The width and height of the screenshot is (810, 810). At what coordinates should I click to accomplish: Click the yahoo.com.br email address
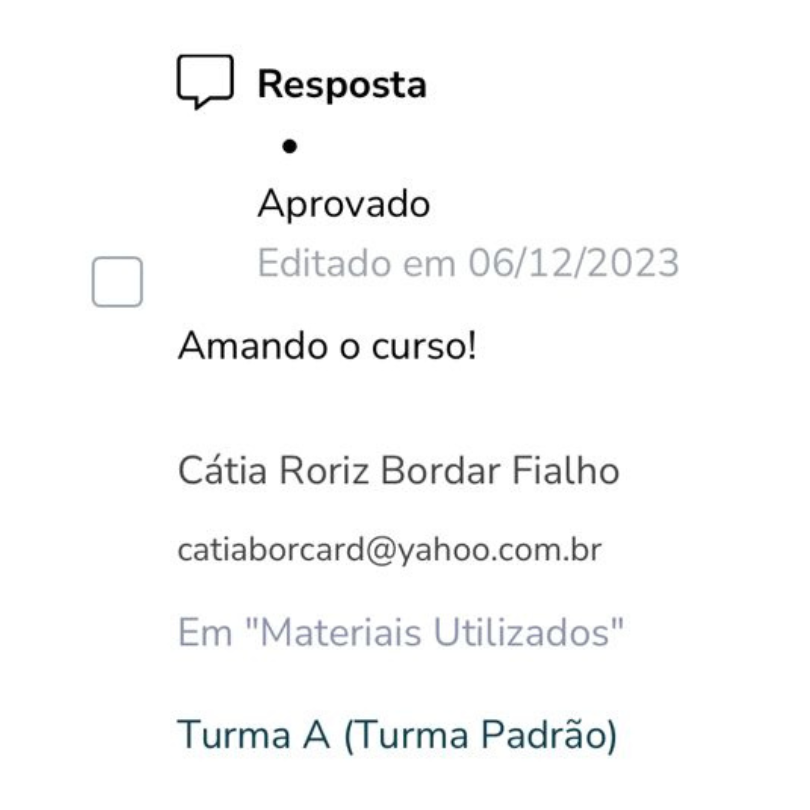tap(390, 550)
